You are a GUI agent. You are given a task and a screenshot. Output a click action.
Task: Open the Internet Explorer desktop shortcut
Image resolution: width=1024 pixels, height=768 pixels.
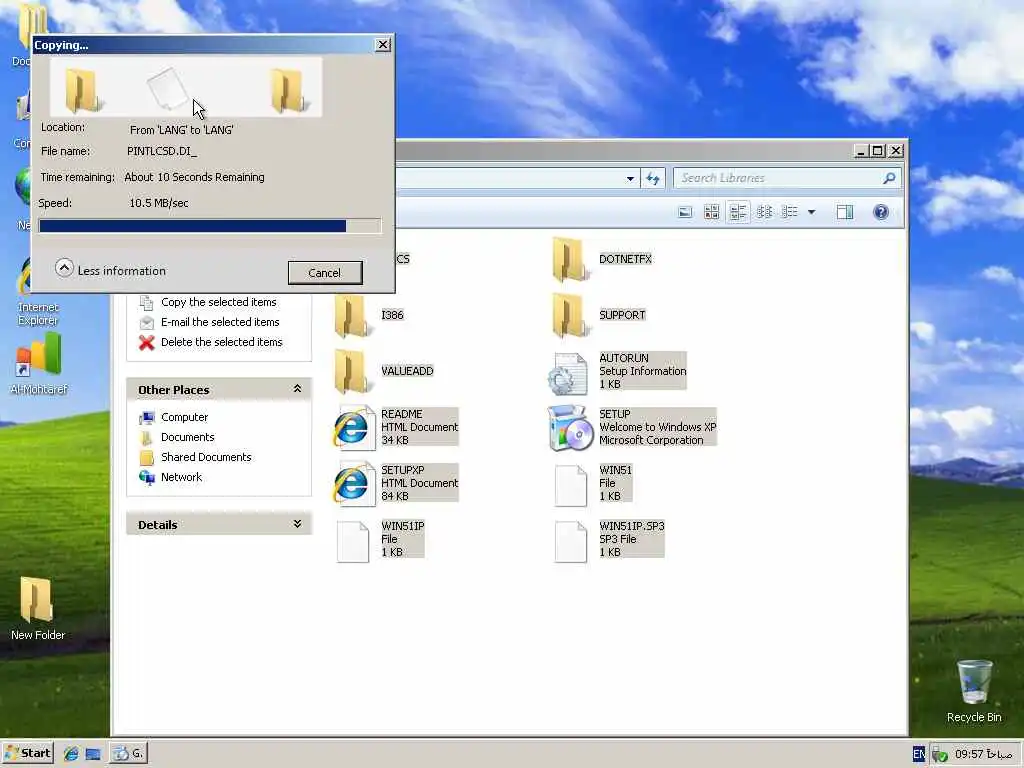point(38,291)
